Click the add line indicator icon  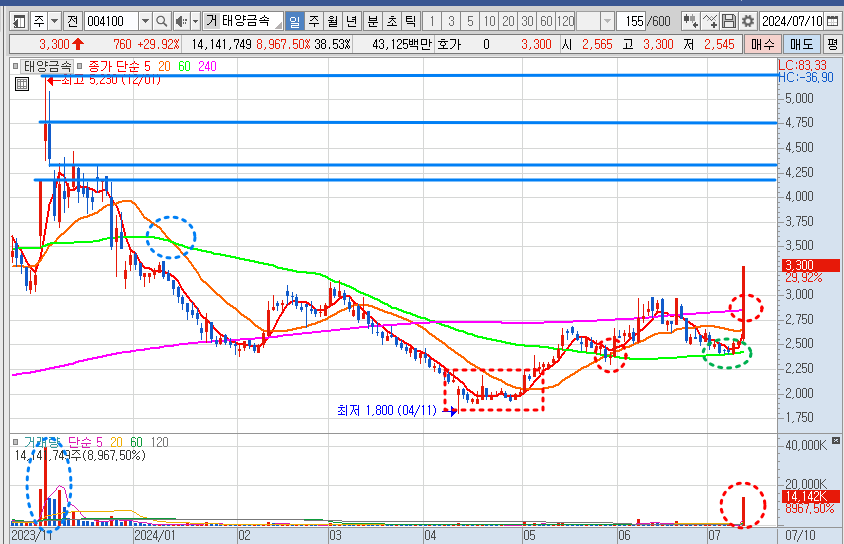coord(710,22)
